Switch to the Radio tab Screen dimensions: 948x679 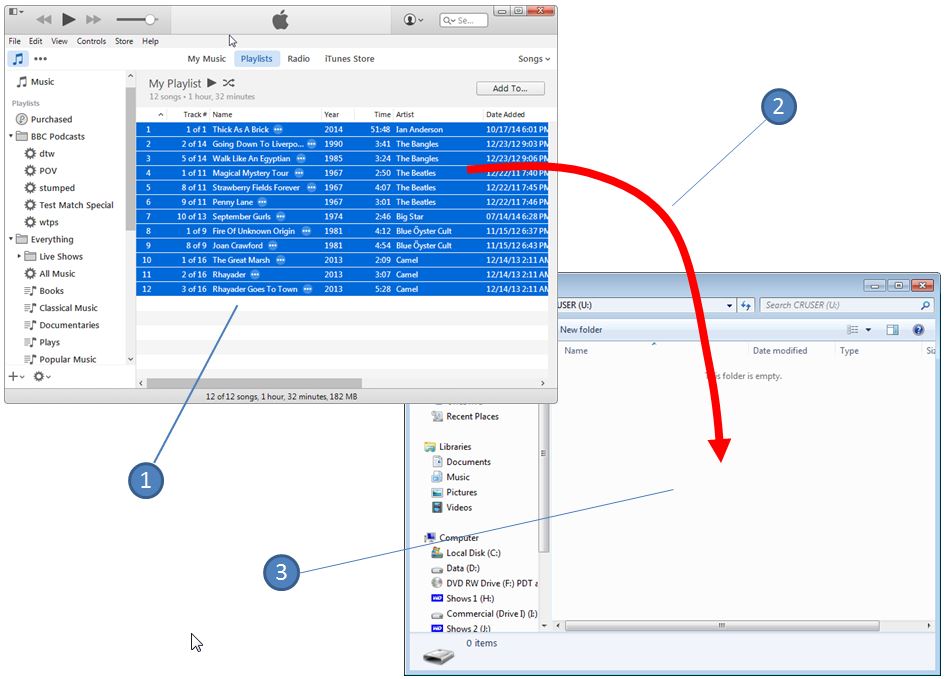coord(298,58)
